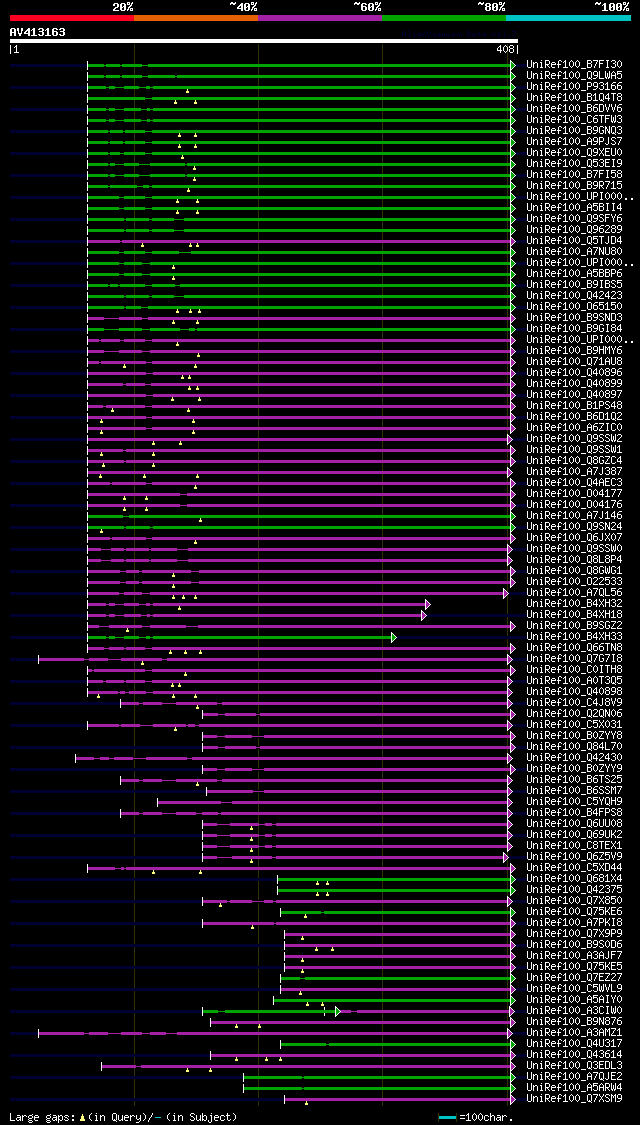Click UniRef100_Q6UU08 label
The width and height of the screenshot is (640, 1125).
[x=574, y=824]
